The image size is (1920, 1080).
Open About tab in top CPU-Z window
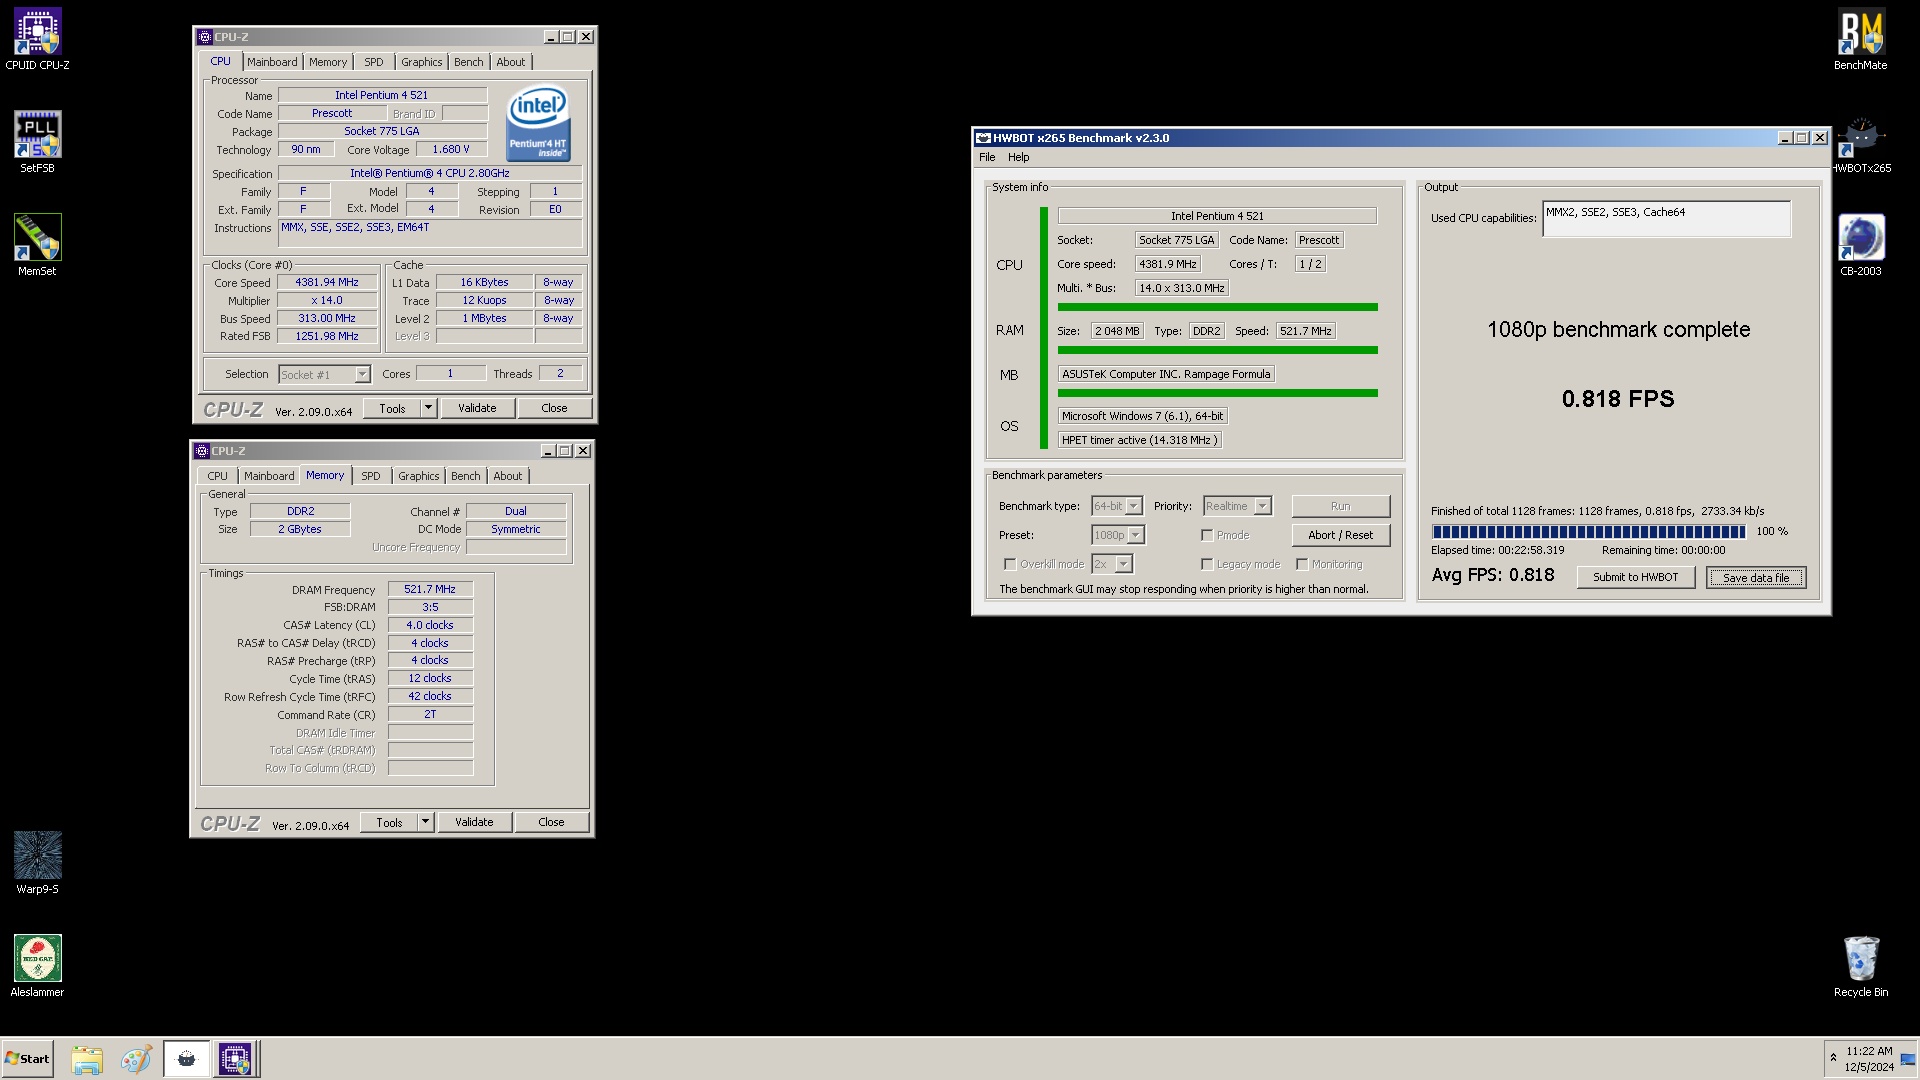coord(511,62)
